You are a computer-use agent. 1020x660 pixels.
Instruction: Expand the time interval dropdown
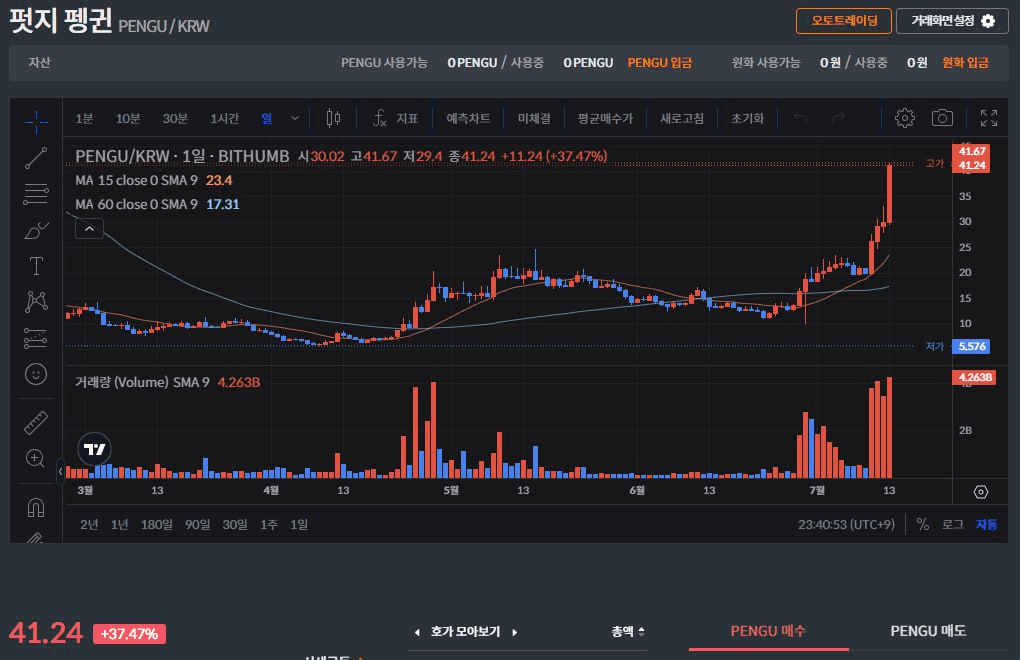pos(295,118)
